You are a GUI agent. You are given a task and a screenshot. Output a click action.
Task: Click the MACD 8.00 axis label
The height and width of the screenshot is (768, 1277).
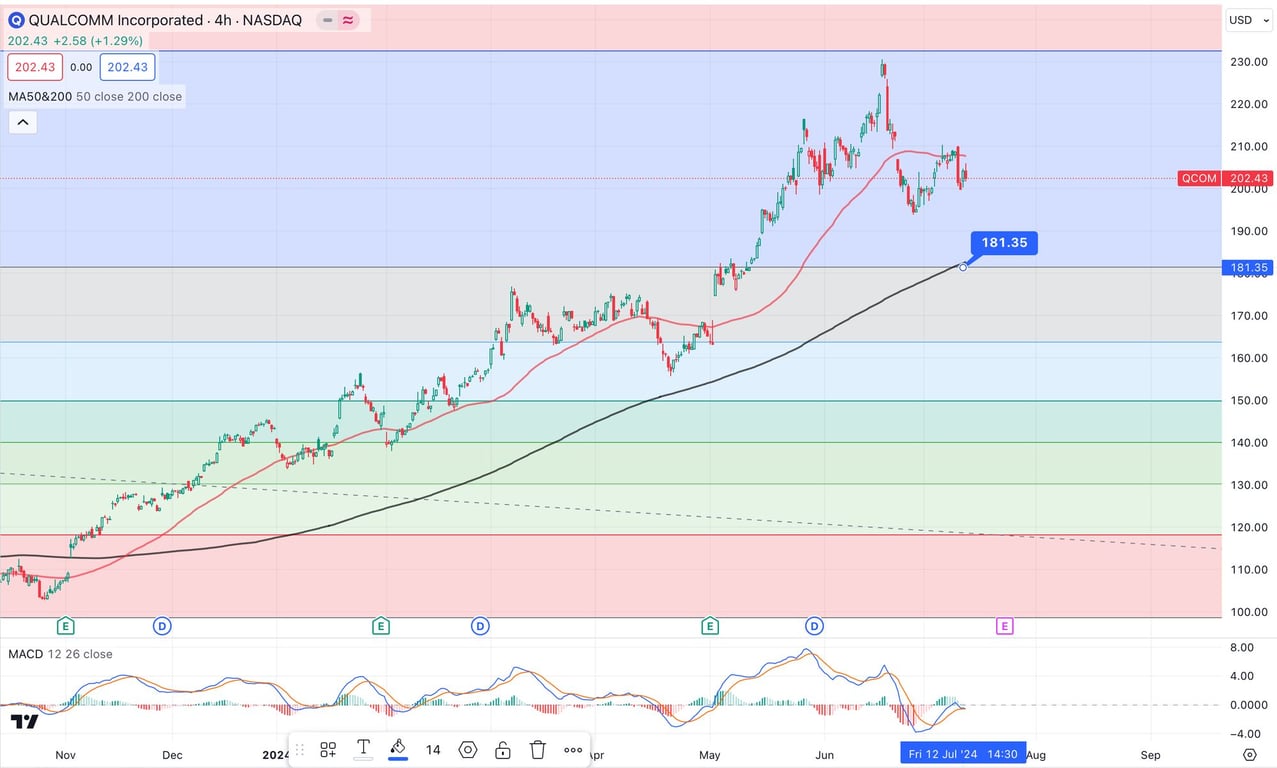pos(1243,648)
